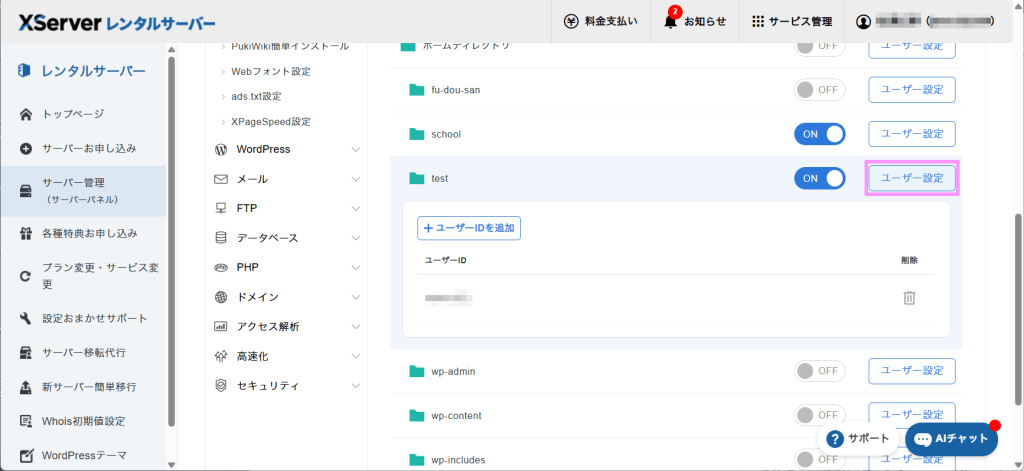Click the page's vertical scrollbar
This screenshot has height=471, width=1024.
[1017, 250]
